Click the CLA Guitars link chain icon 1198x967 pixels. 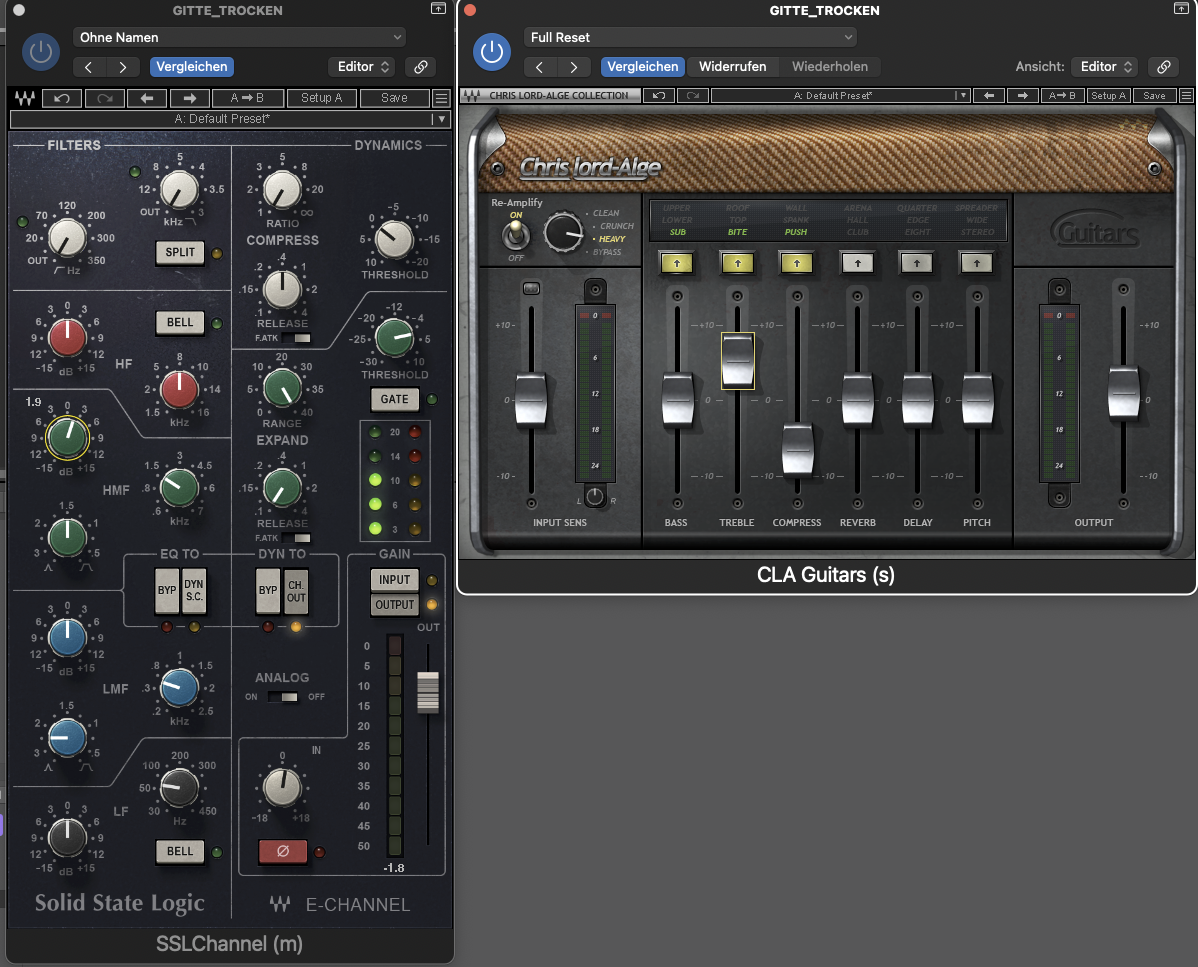pyautogui.click(x=1162, y=67)
